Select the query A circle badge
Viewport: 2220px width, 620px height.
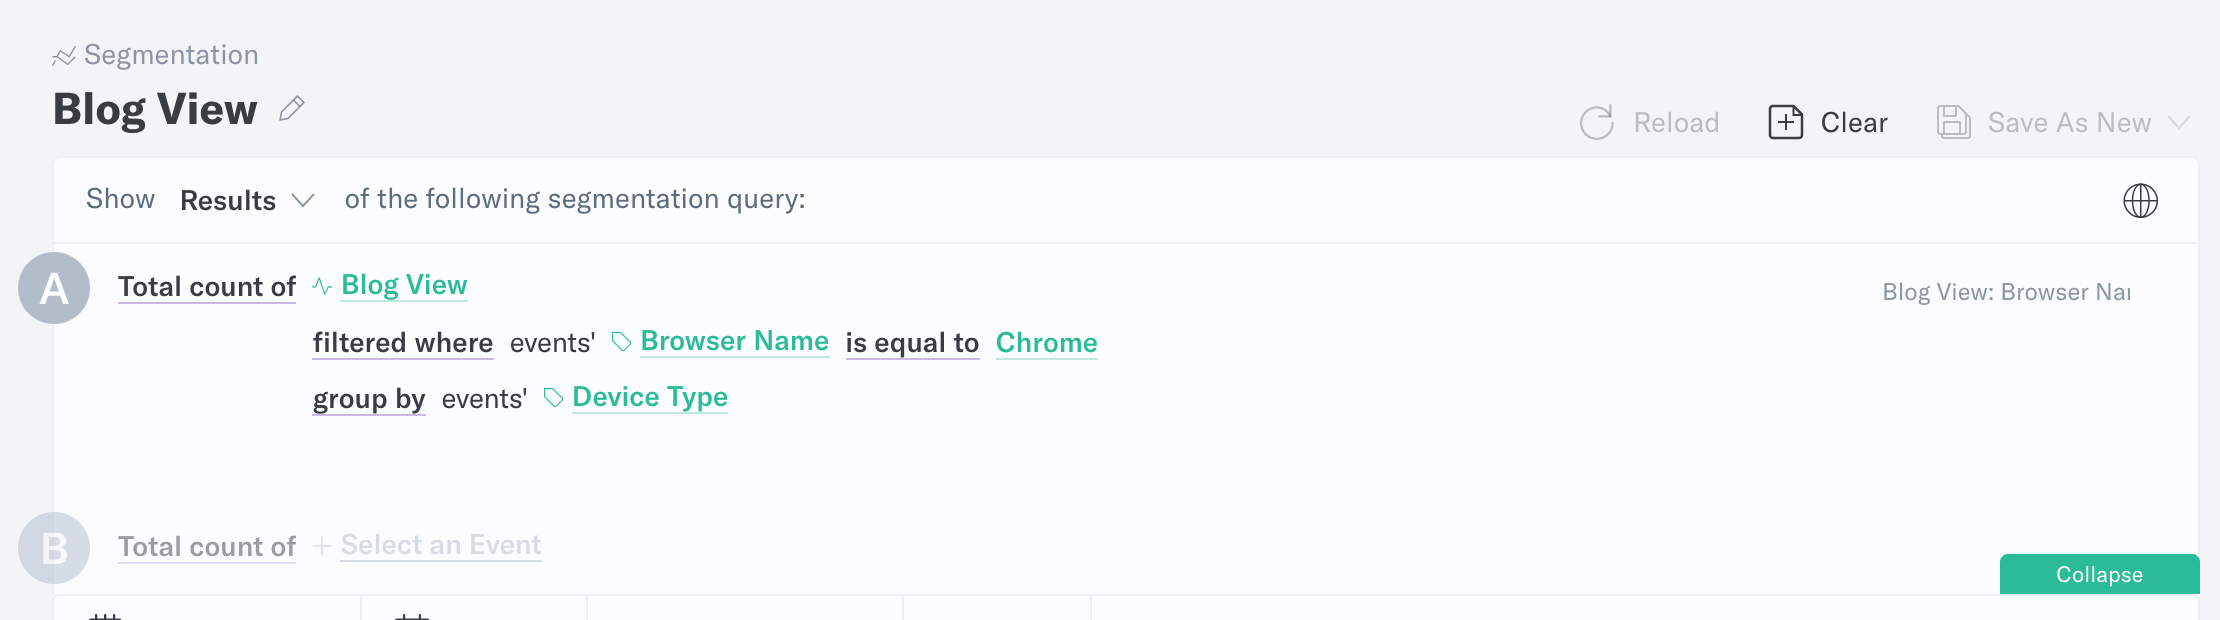pos(54,288)
